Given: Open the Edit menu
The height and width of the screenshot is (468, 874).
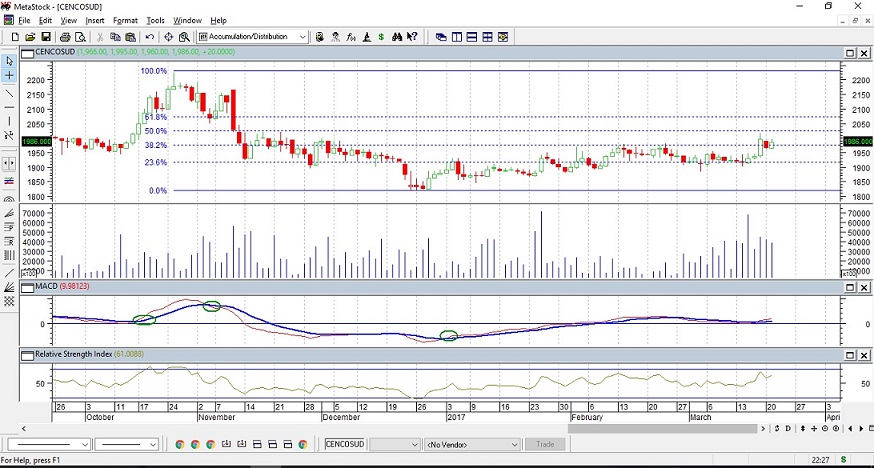Looking at the screenshot, I should [45, 21].
